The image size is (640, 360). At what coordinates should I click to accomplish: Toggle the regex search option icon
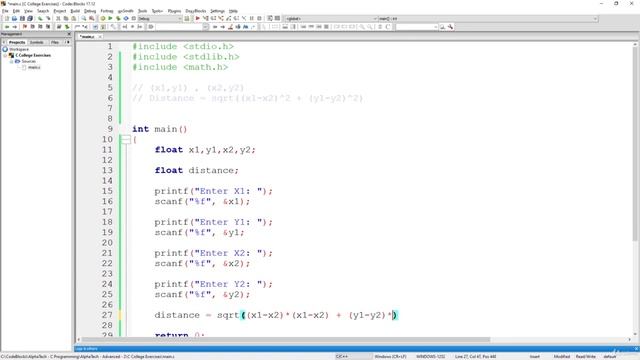pos(253,27)
